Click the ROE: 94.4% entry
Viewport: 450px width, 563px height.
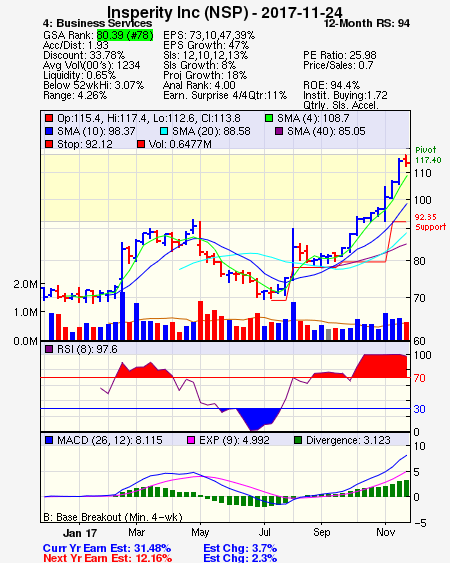[x=331, y=85]
